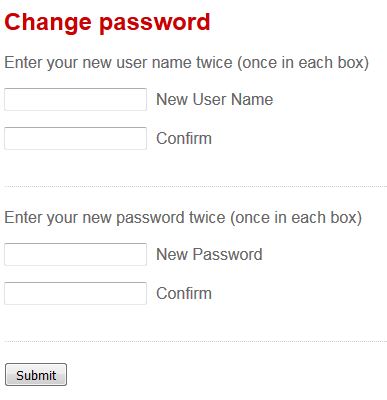
Task: Click the word 'Enter' in password instructions
Action: click(x=23, y=217)
